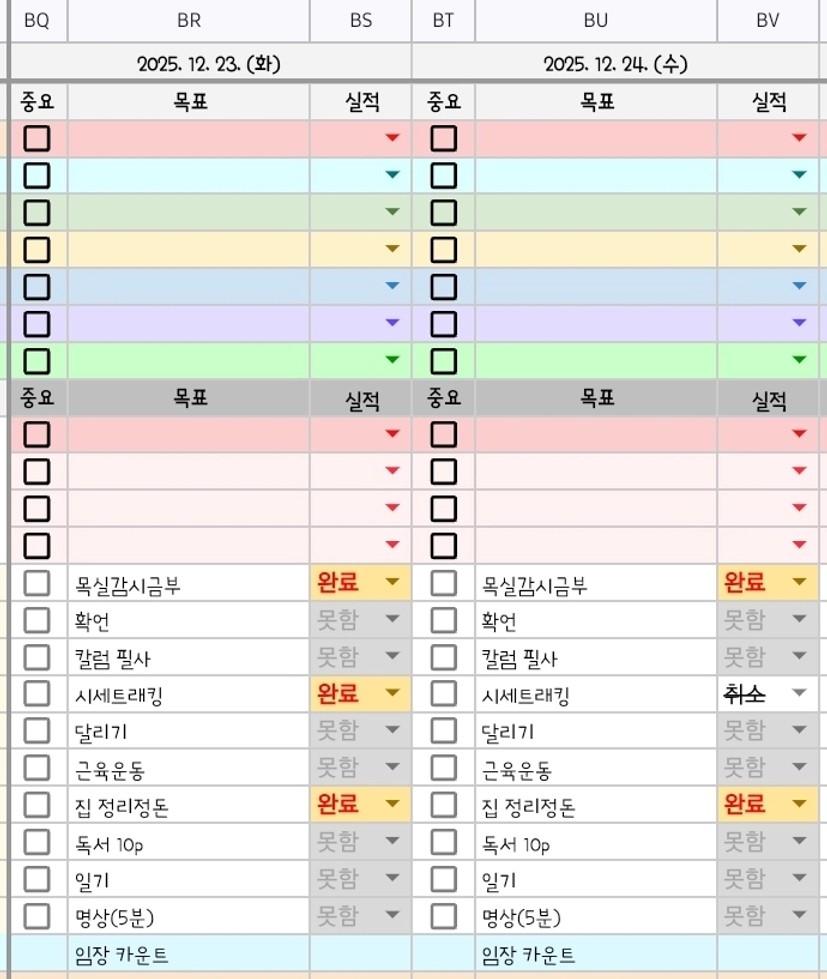The height and width of the screenshot is (979, 827).
Task: Check the yellow row checkbox in column BT
Action: coord(443,249)
